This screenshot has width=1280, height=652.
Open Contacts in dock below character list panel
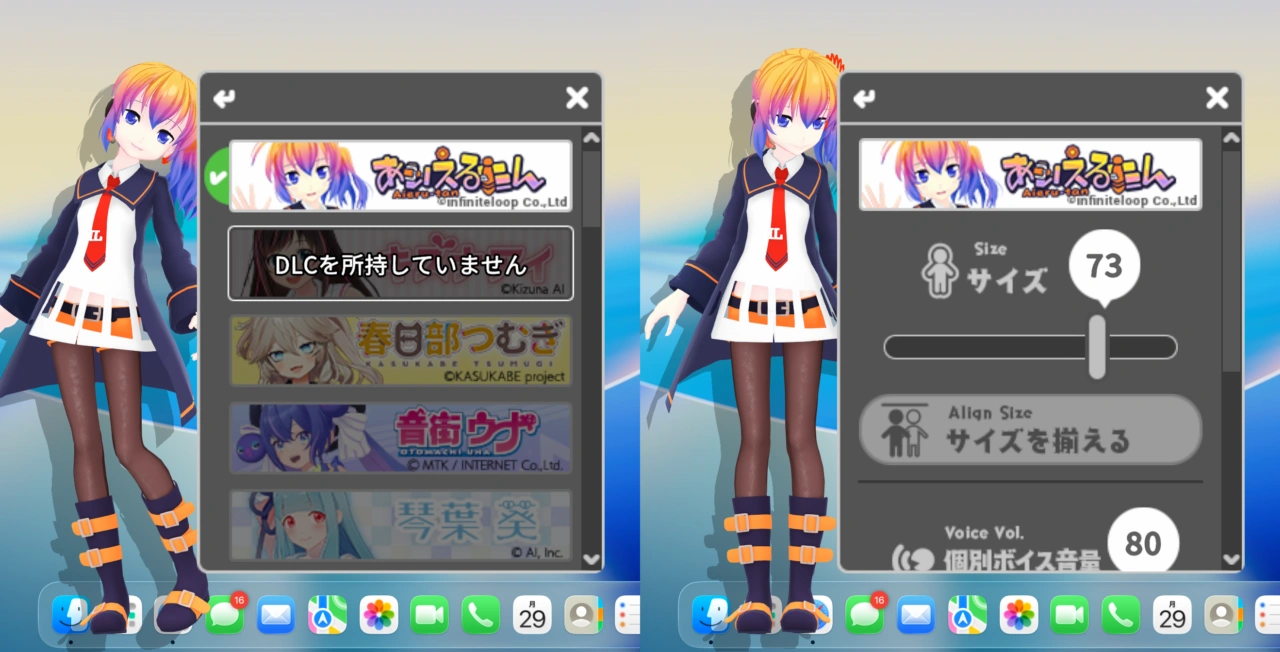[583, 615]
